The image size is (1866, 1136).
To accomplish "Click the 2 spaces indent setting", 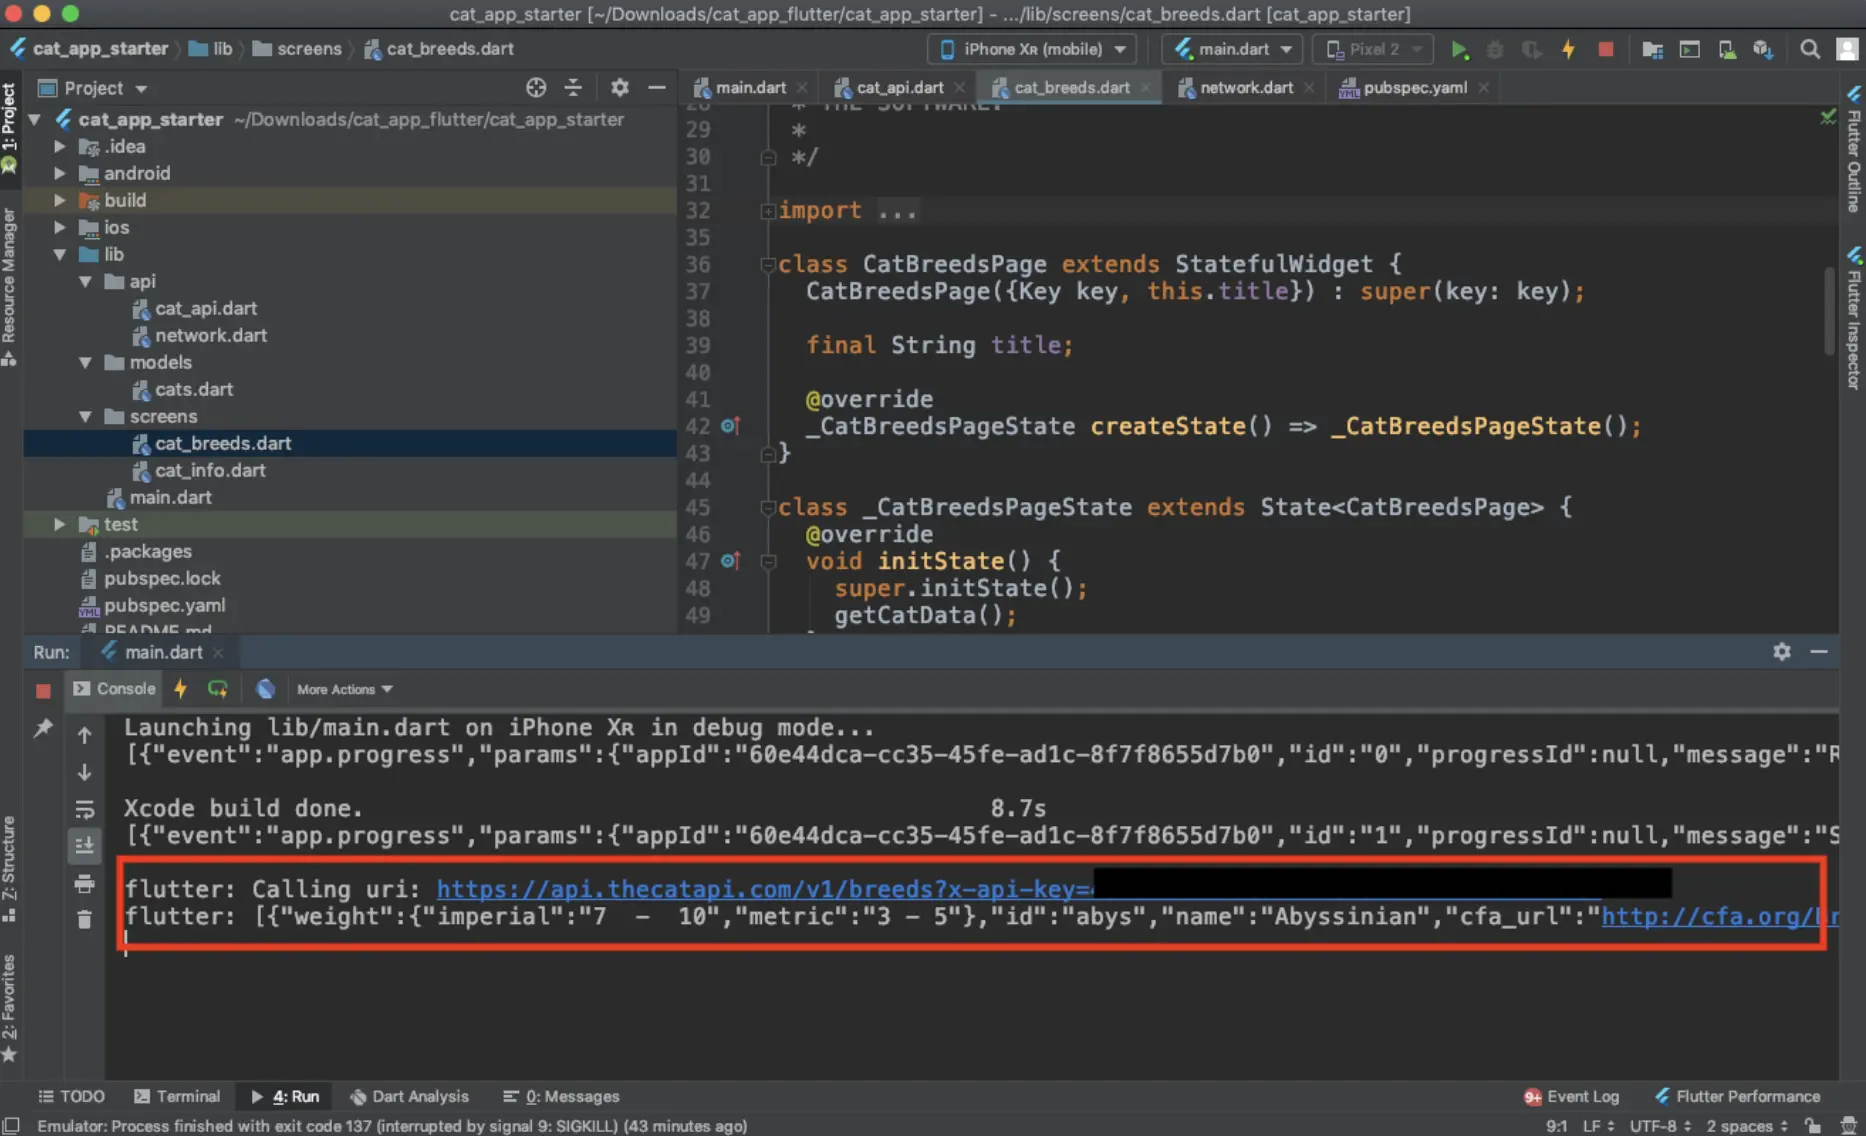I will 1746,1125.
